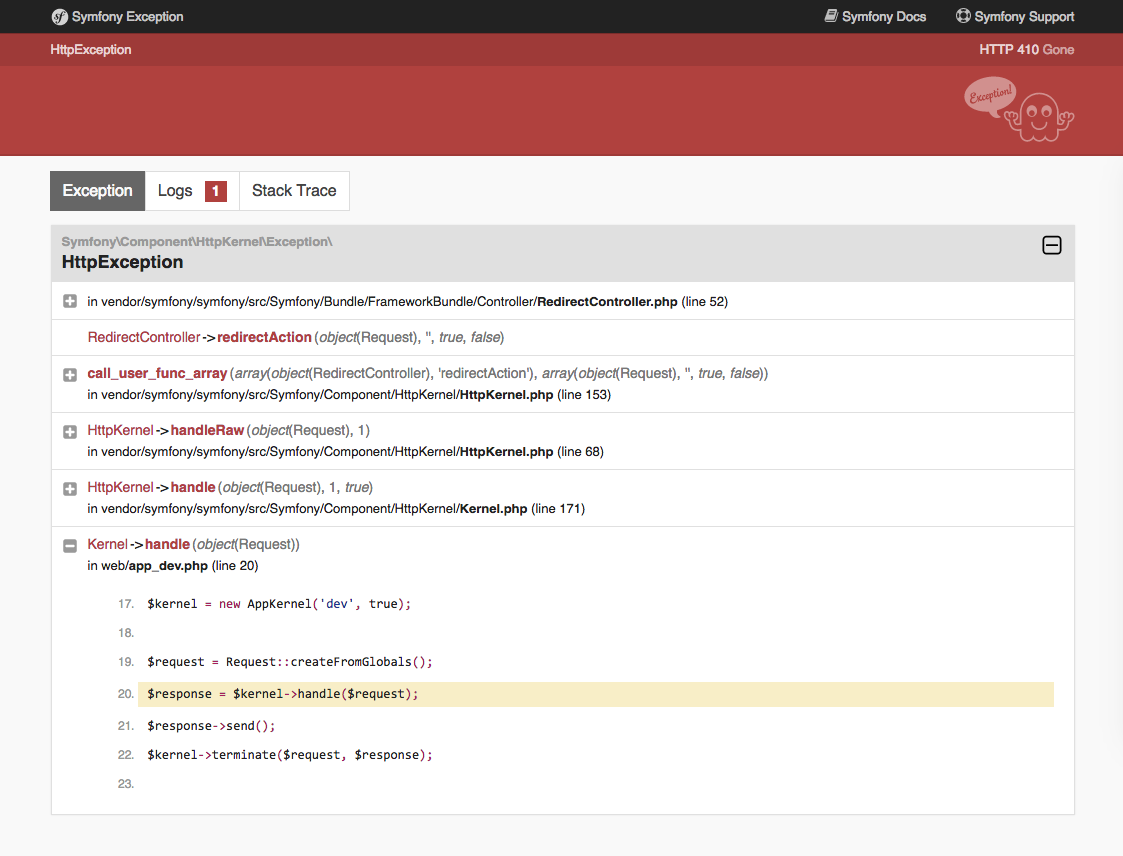Click the handleRaw method name
This screenshot has height=856, width=1123.
pos(207,430)
